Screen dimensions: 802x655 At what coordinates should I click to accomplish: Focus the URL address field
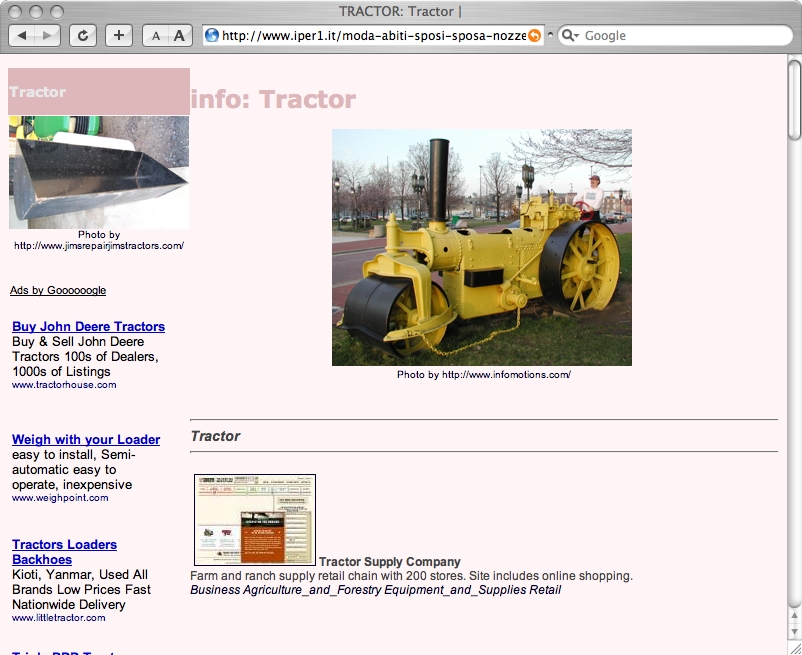[370, 36]
